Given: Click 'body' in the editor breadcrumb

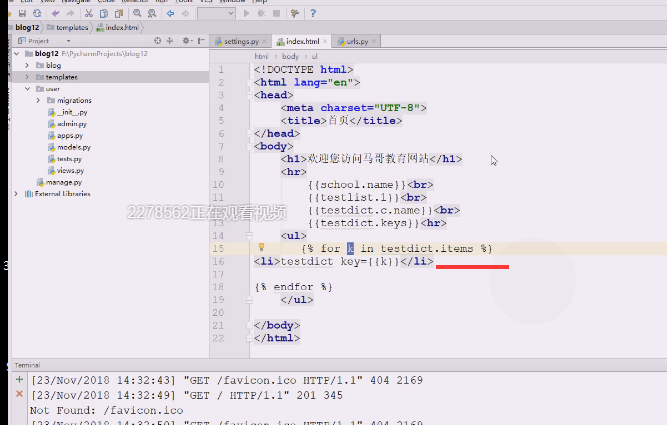Looking at the screenshot, I should click(x=290, y=56).
